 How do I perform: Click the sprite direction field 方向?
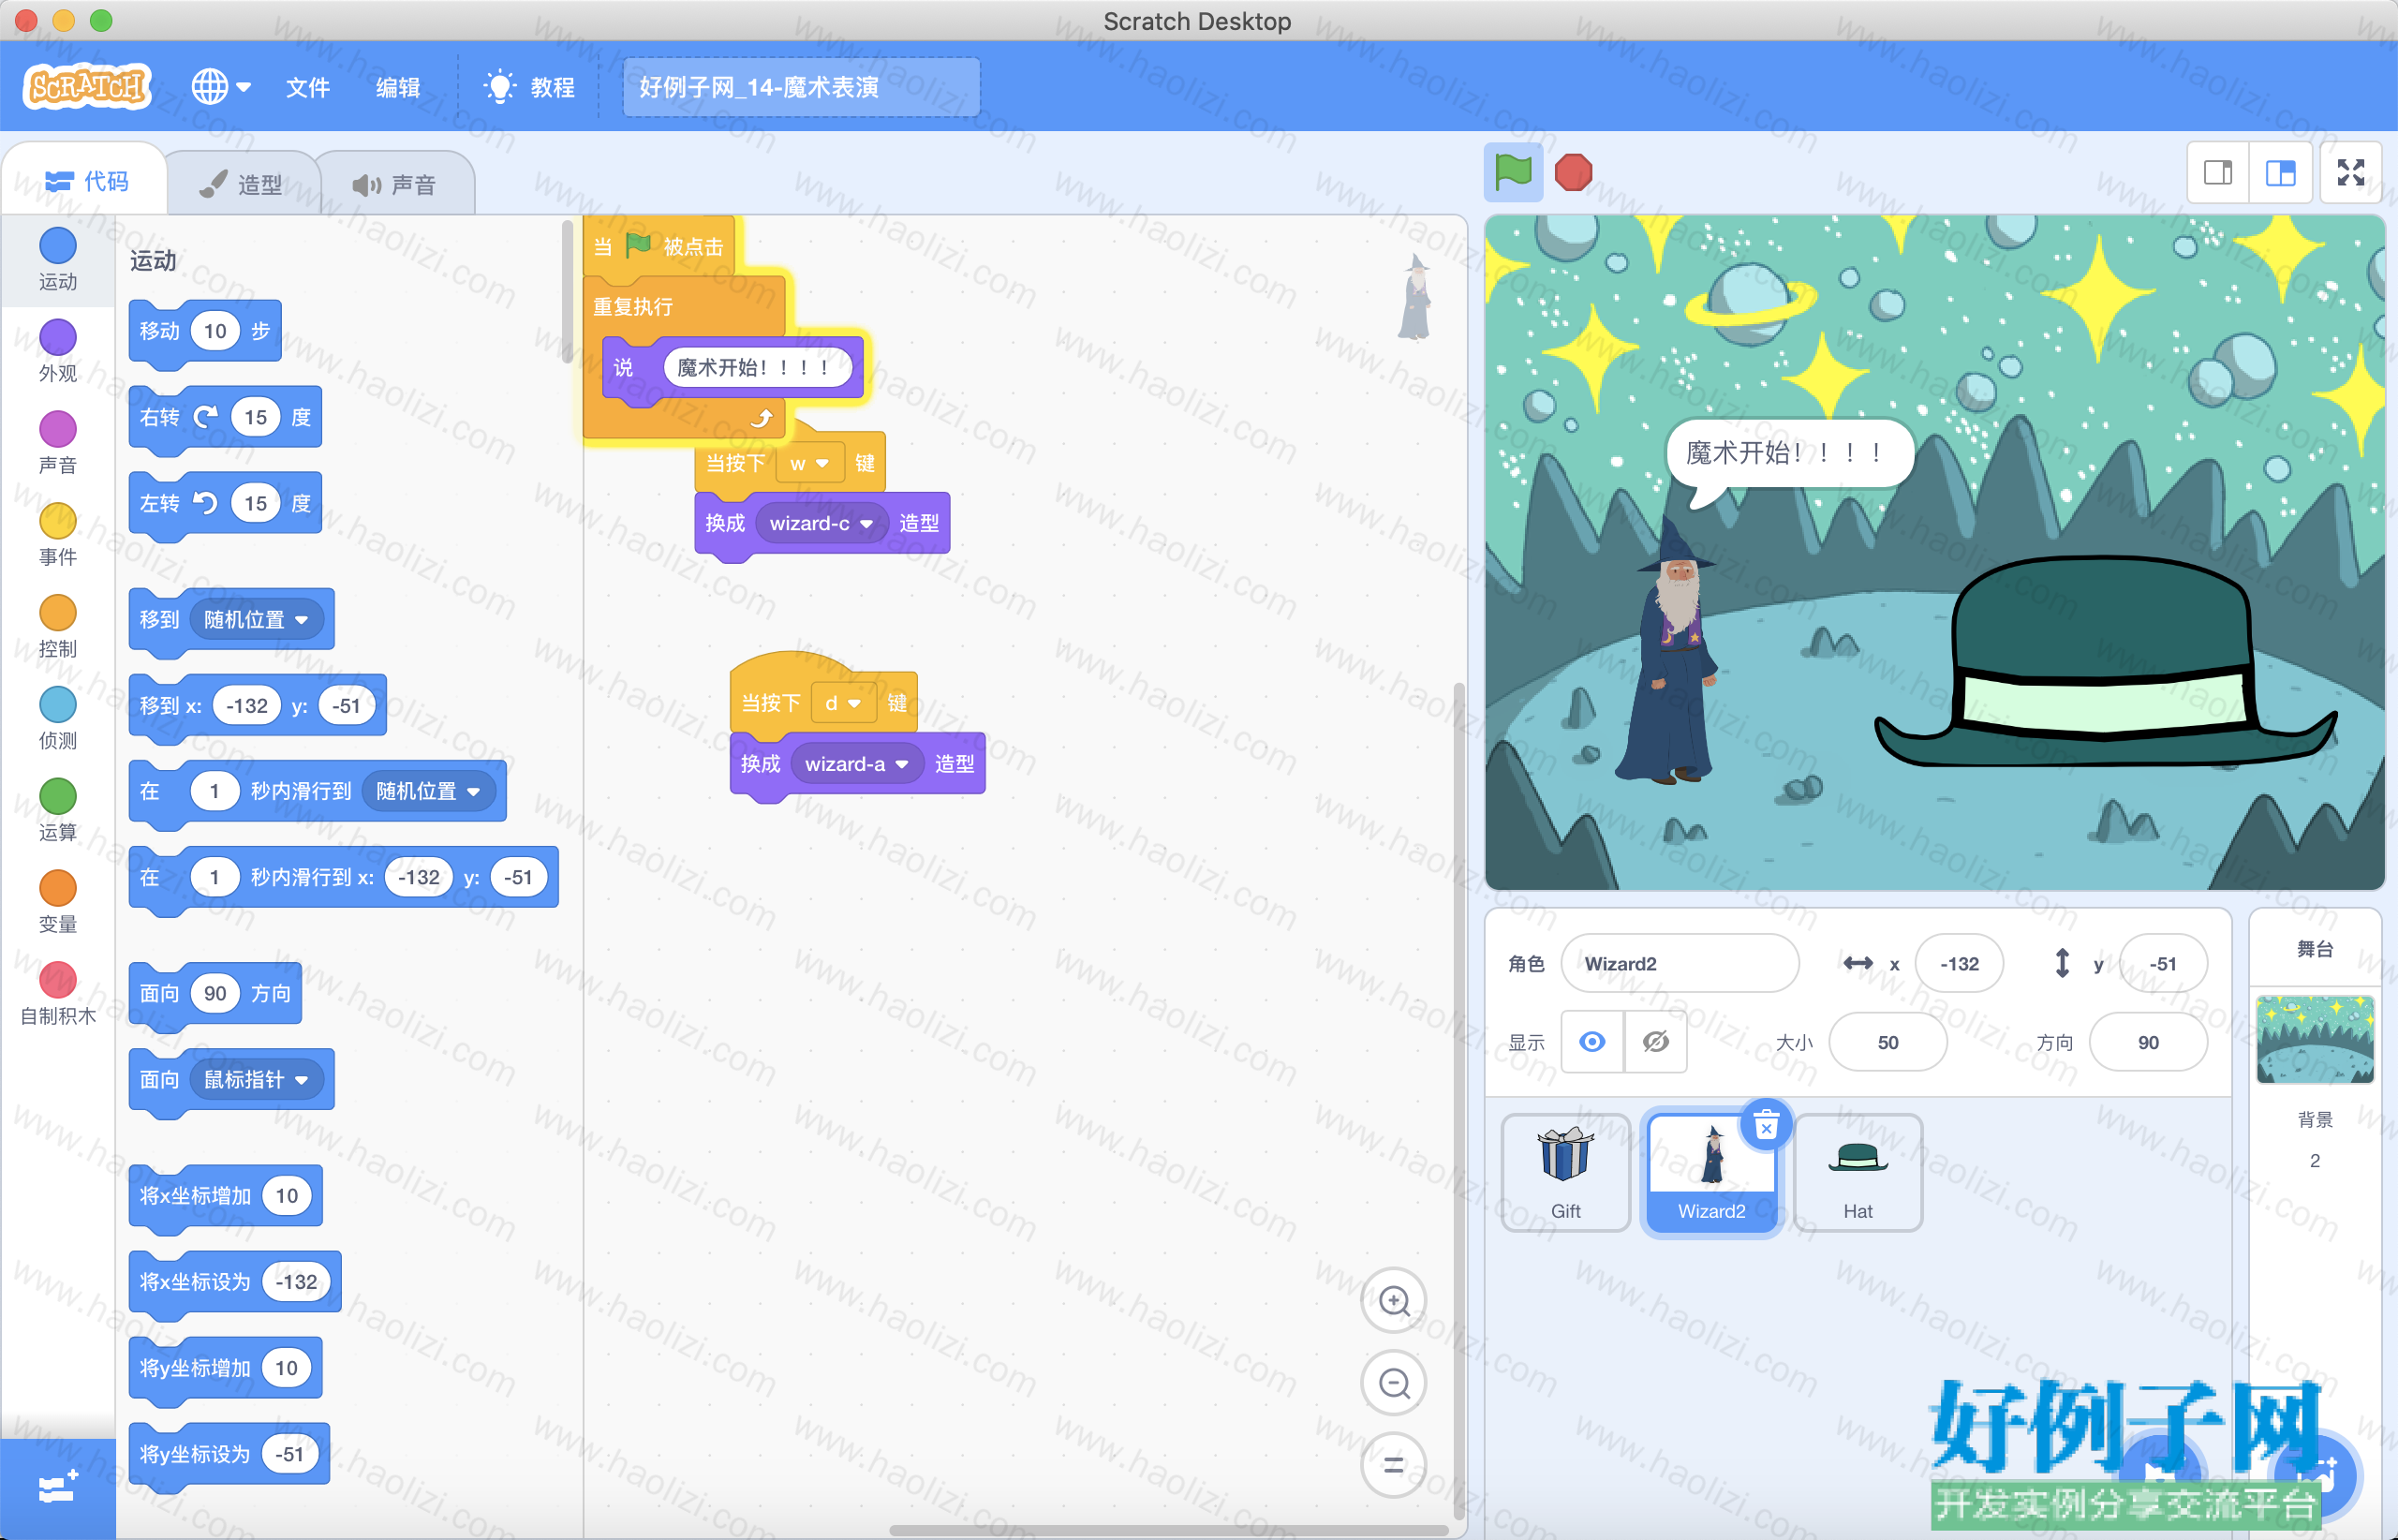(x=2148, y=1042)
